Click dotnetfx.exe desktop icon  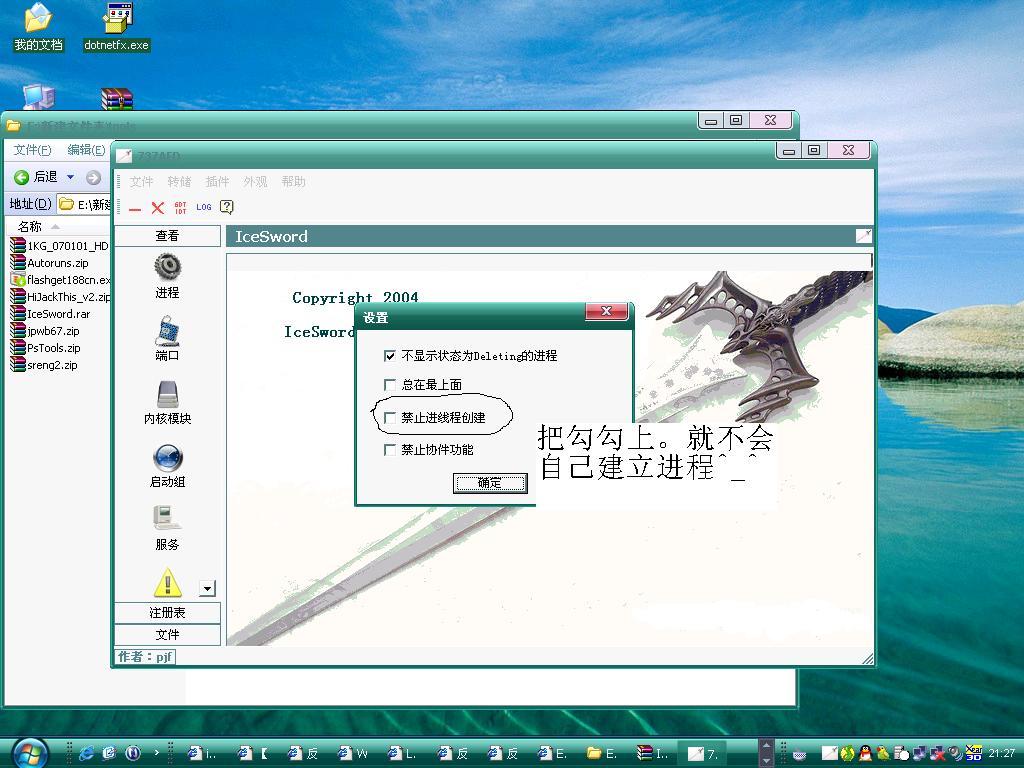tap(118, 27)
